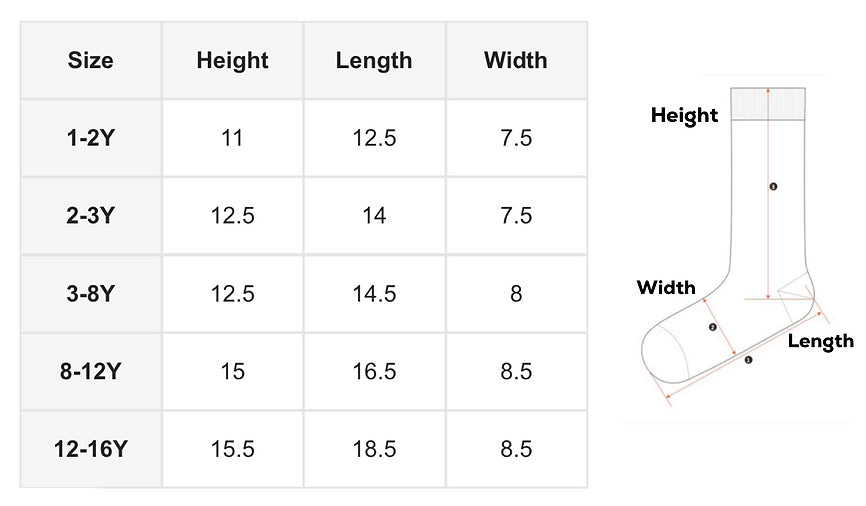The width and height of the screenshot is (866, 506).
Task: Click the Width label on sock diagram
Action: click(x=666, y=287)
